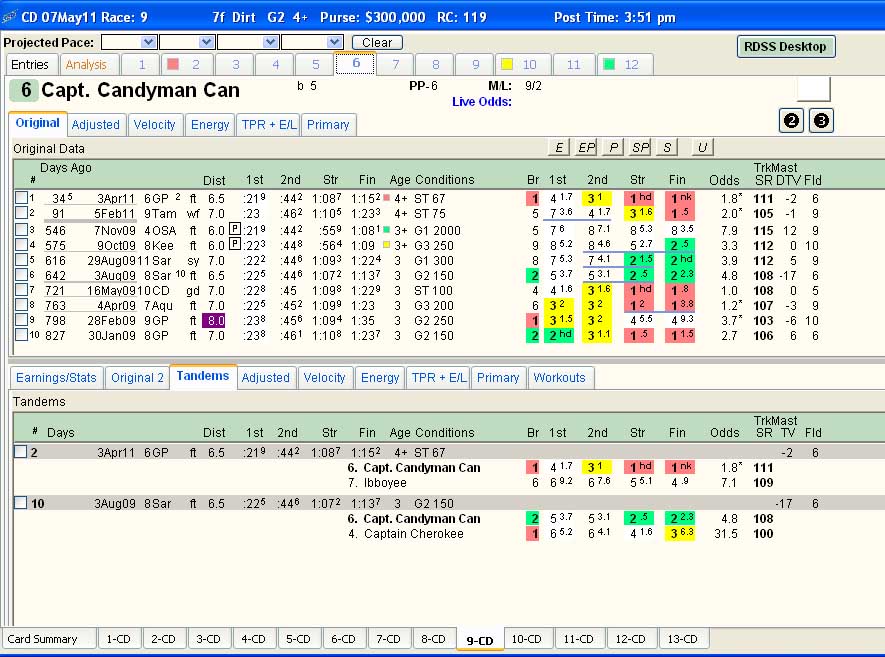The width and height of the screenshot is (885, 657).
Task: Click the U running style button
Action: coord(703,147)
